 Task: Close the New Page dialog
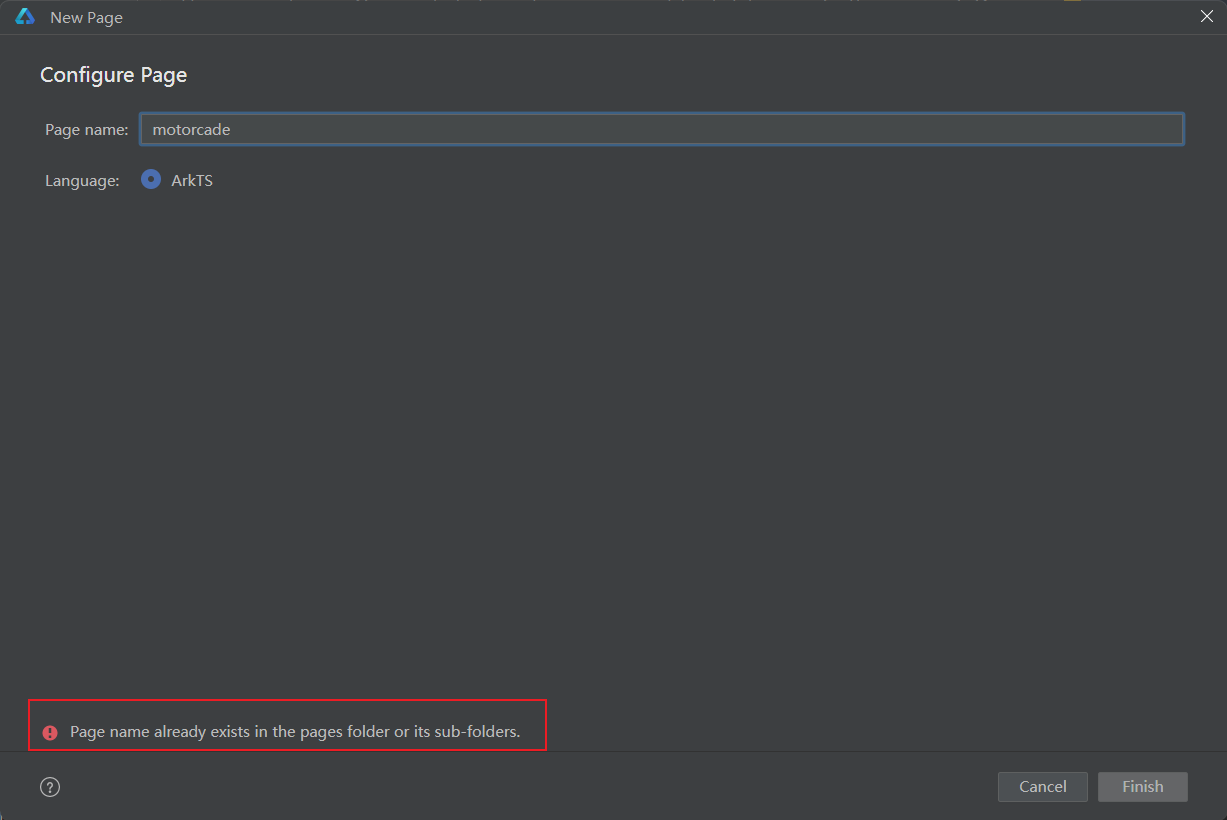pos(1207,16)
